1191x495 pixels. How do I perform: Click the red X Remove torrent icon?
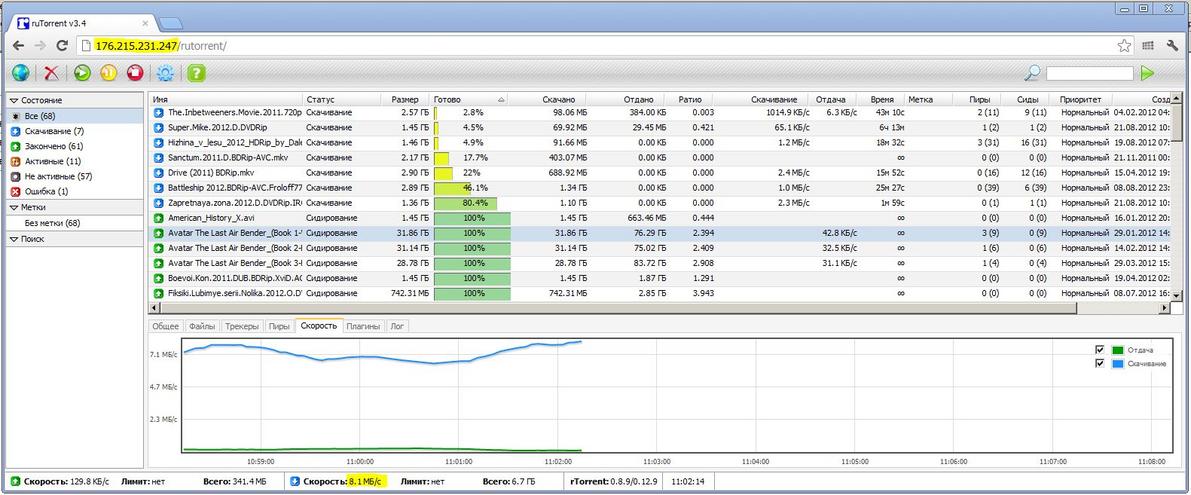click(52, 73)
